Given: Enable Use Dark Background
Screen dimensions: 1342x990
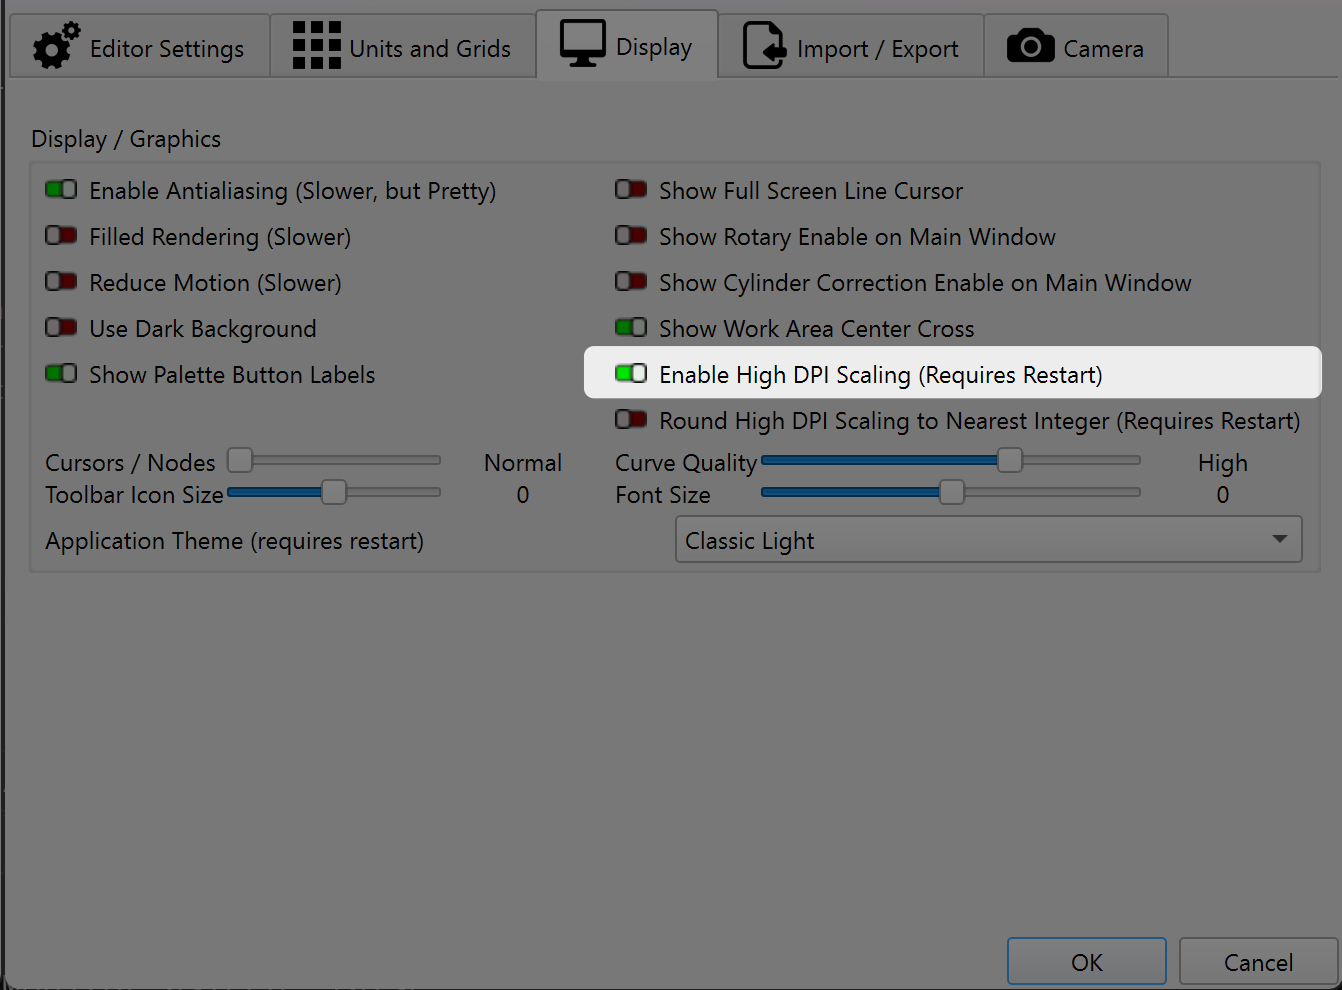Looking at the screenshot, I should (60, 327).
